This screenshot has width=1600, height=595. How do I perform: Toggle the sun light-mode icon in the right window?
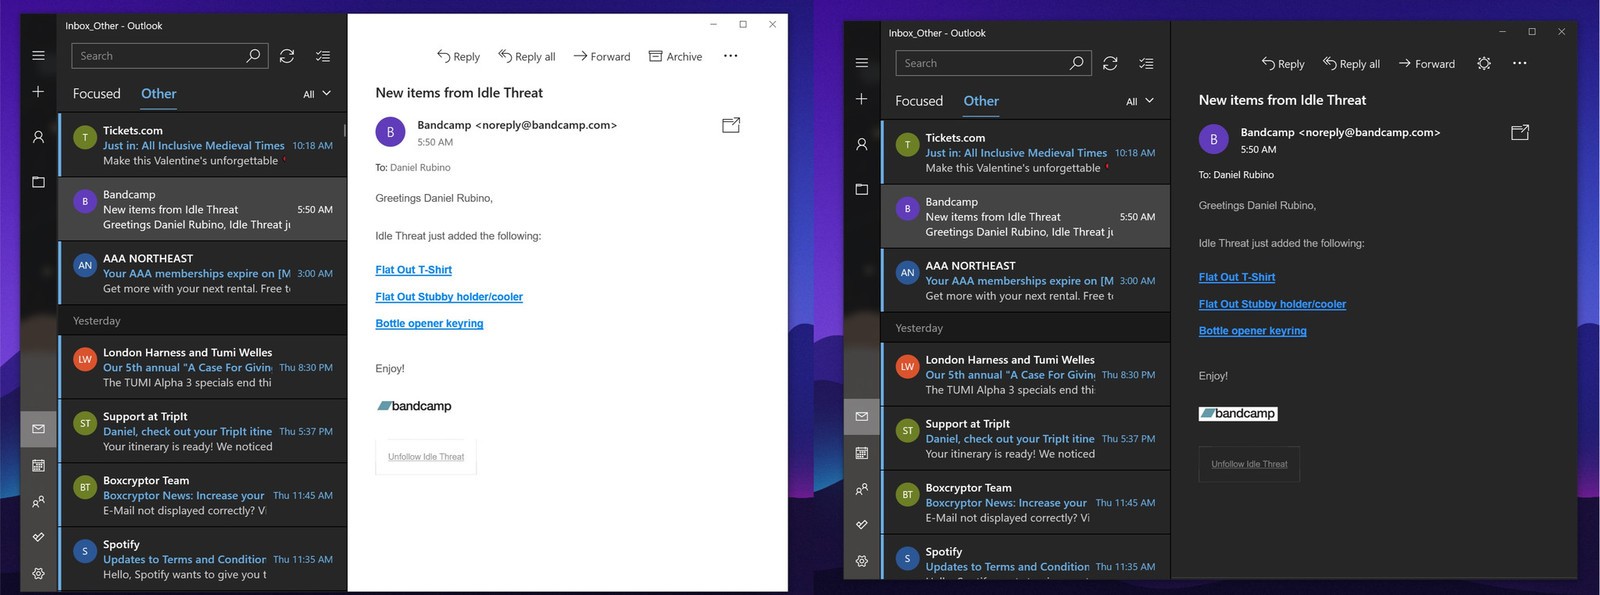pyautogui.click(x=1484, y=63)
